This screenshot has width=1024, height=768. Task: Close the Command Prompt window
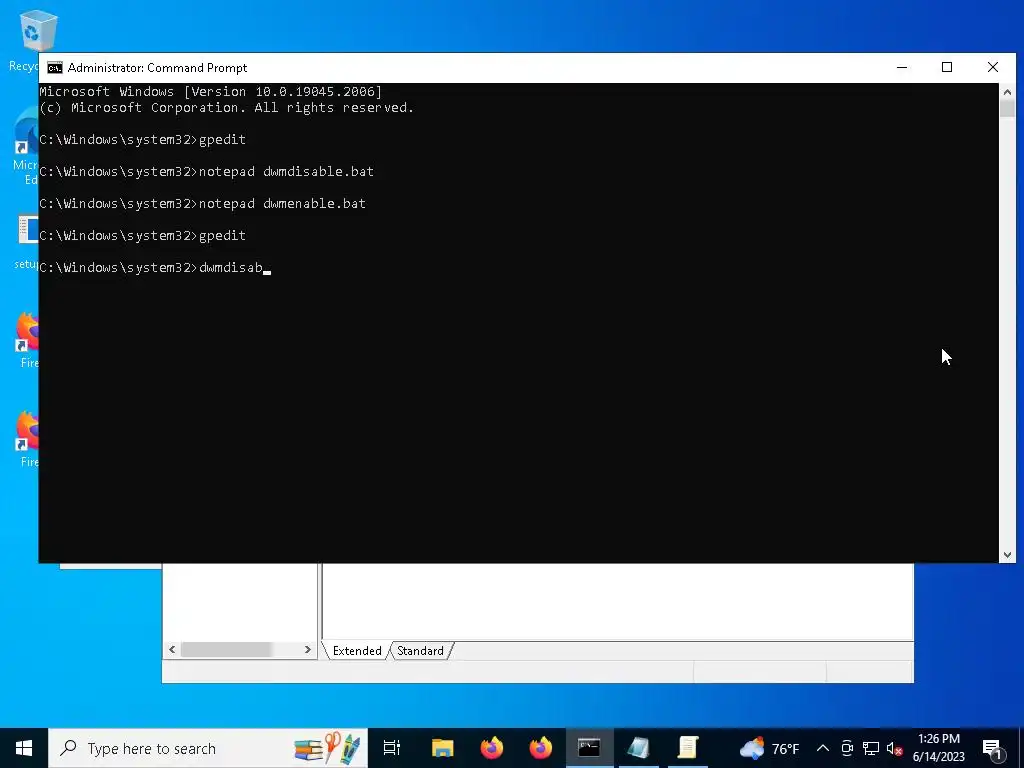tap(993, 67)
